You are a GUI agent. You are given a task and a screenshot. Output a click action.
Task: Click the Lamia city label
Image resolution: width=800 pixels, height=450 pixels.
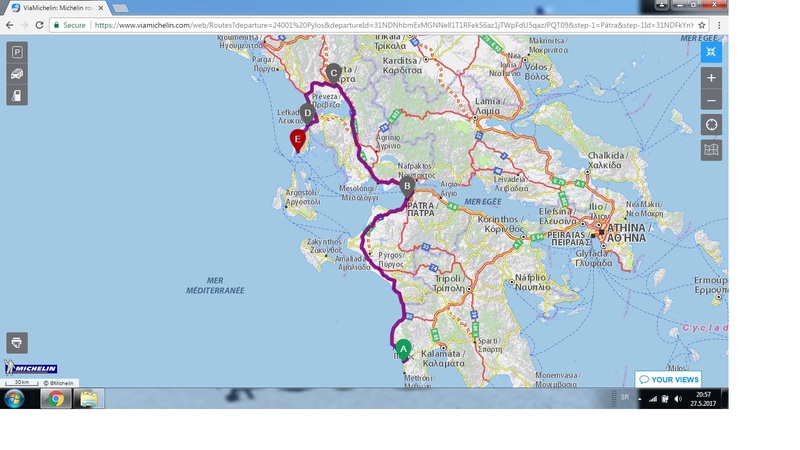(488, 106)
